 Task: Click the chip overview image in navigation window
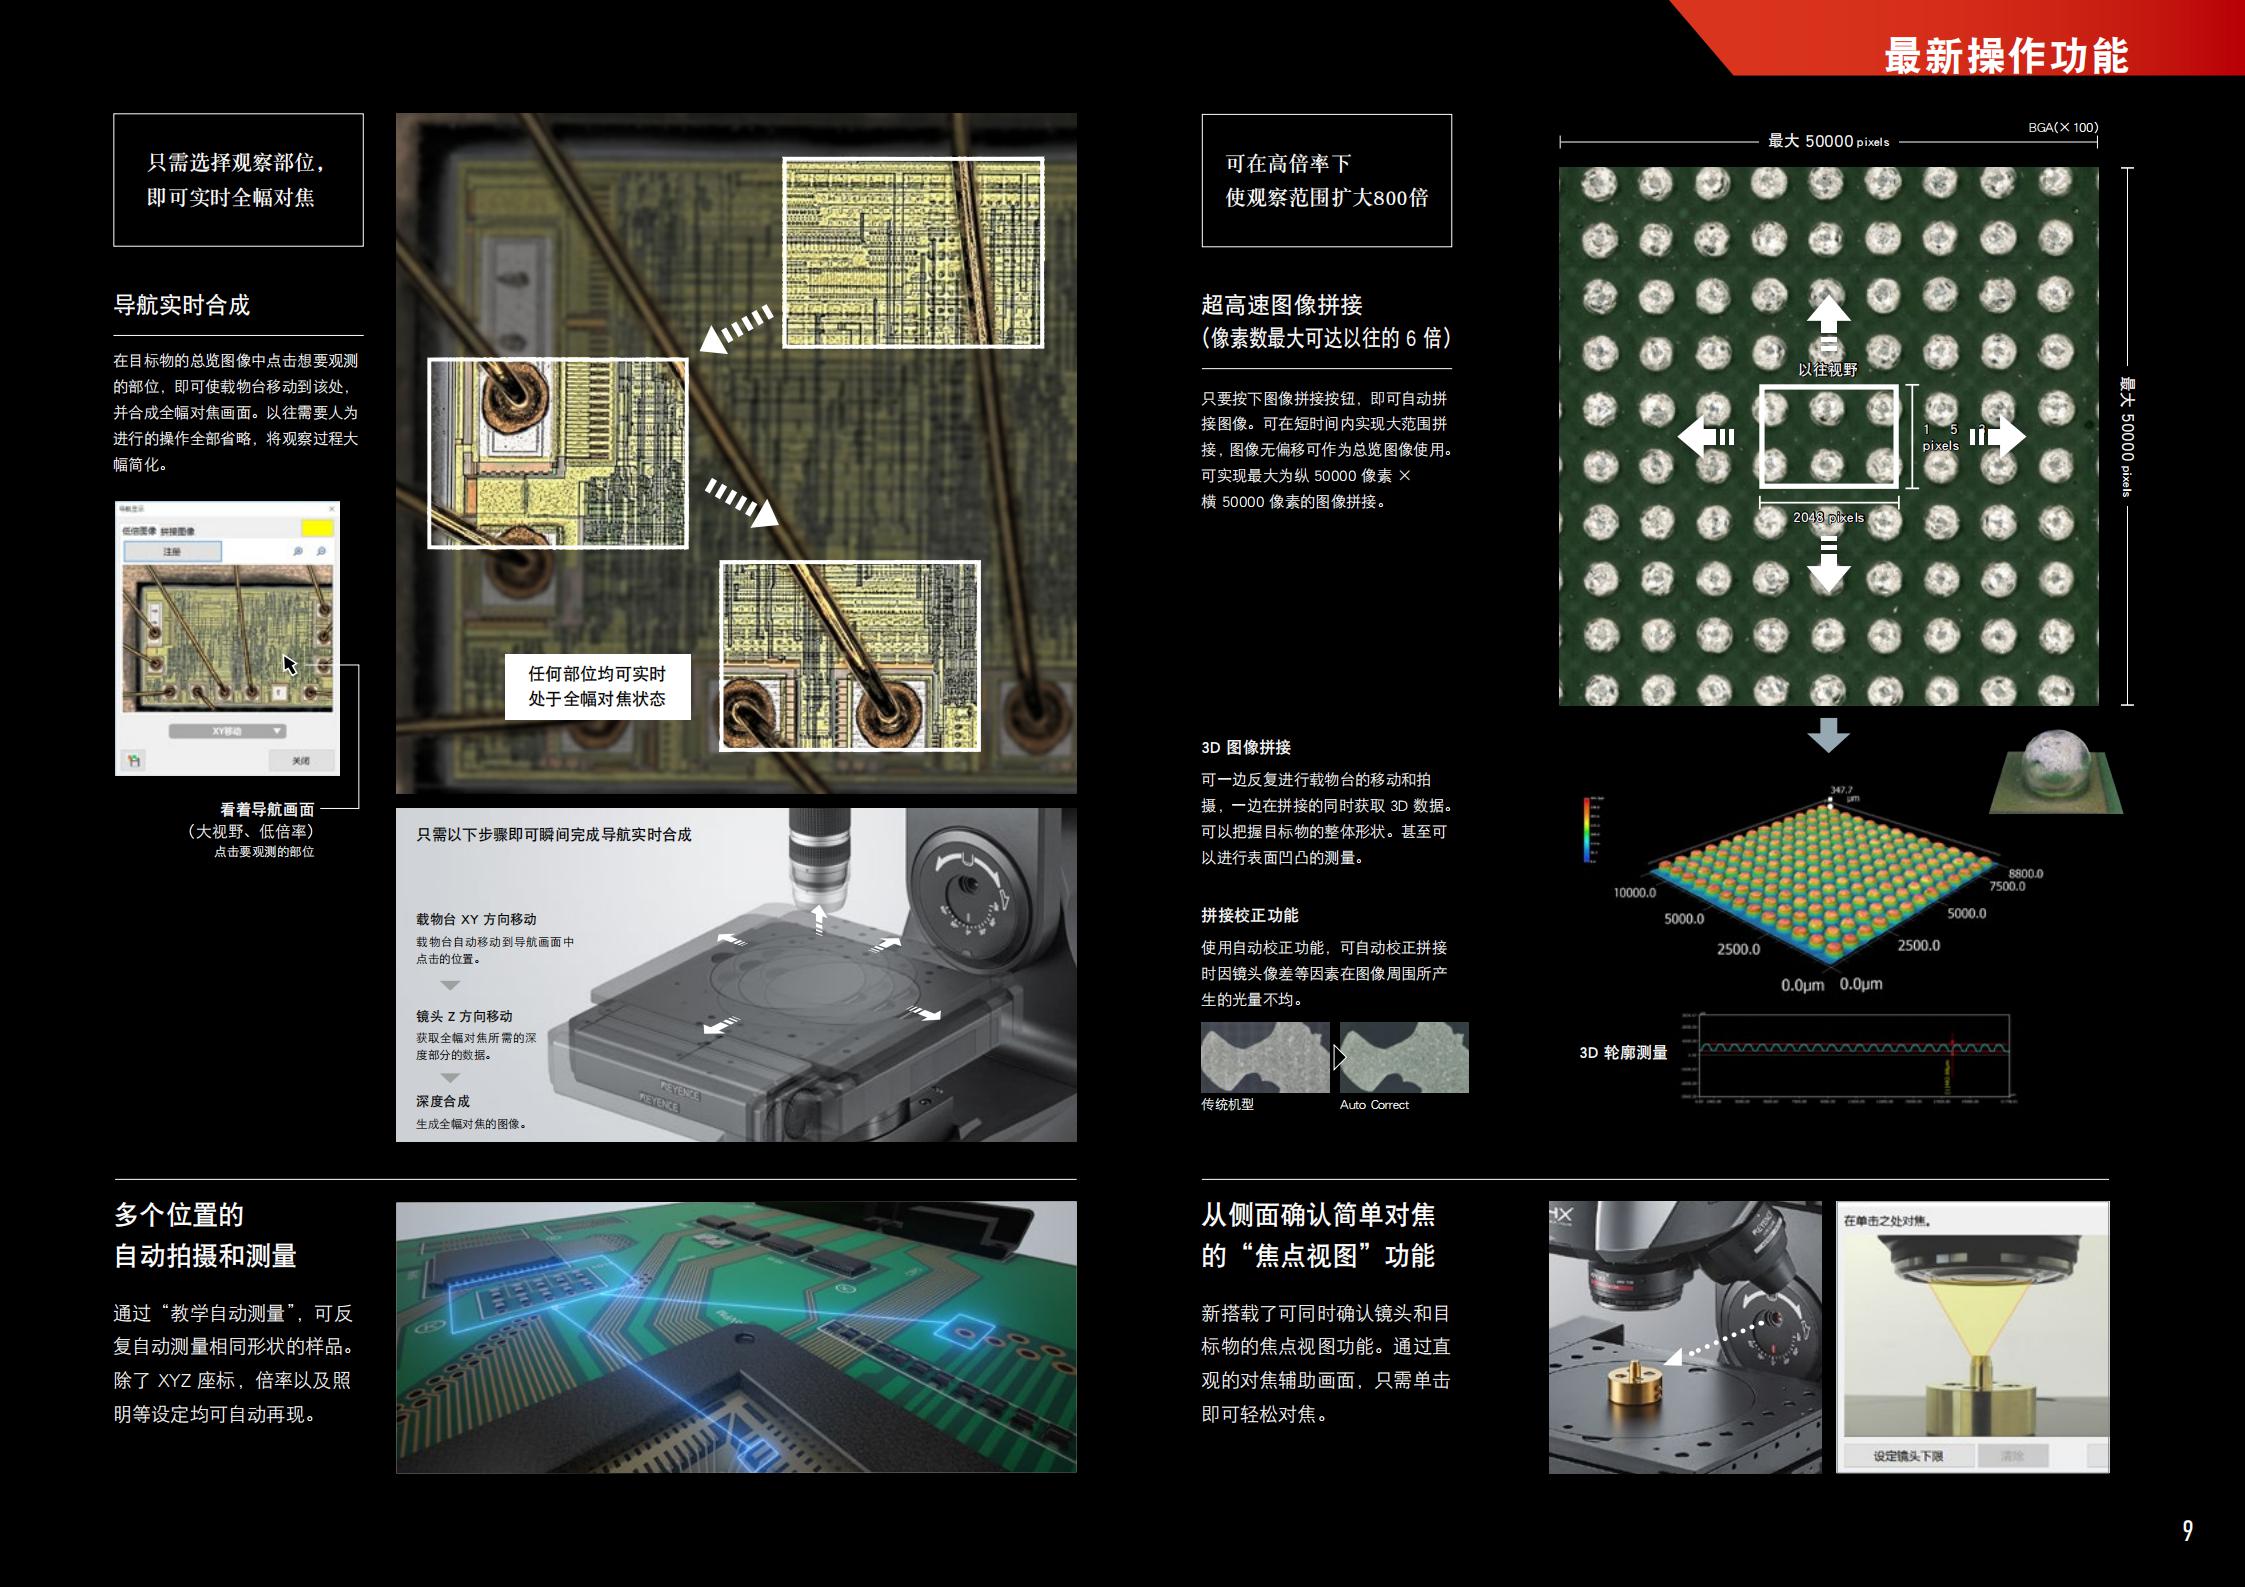(228, 638)
